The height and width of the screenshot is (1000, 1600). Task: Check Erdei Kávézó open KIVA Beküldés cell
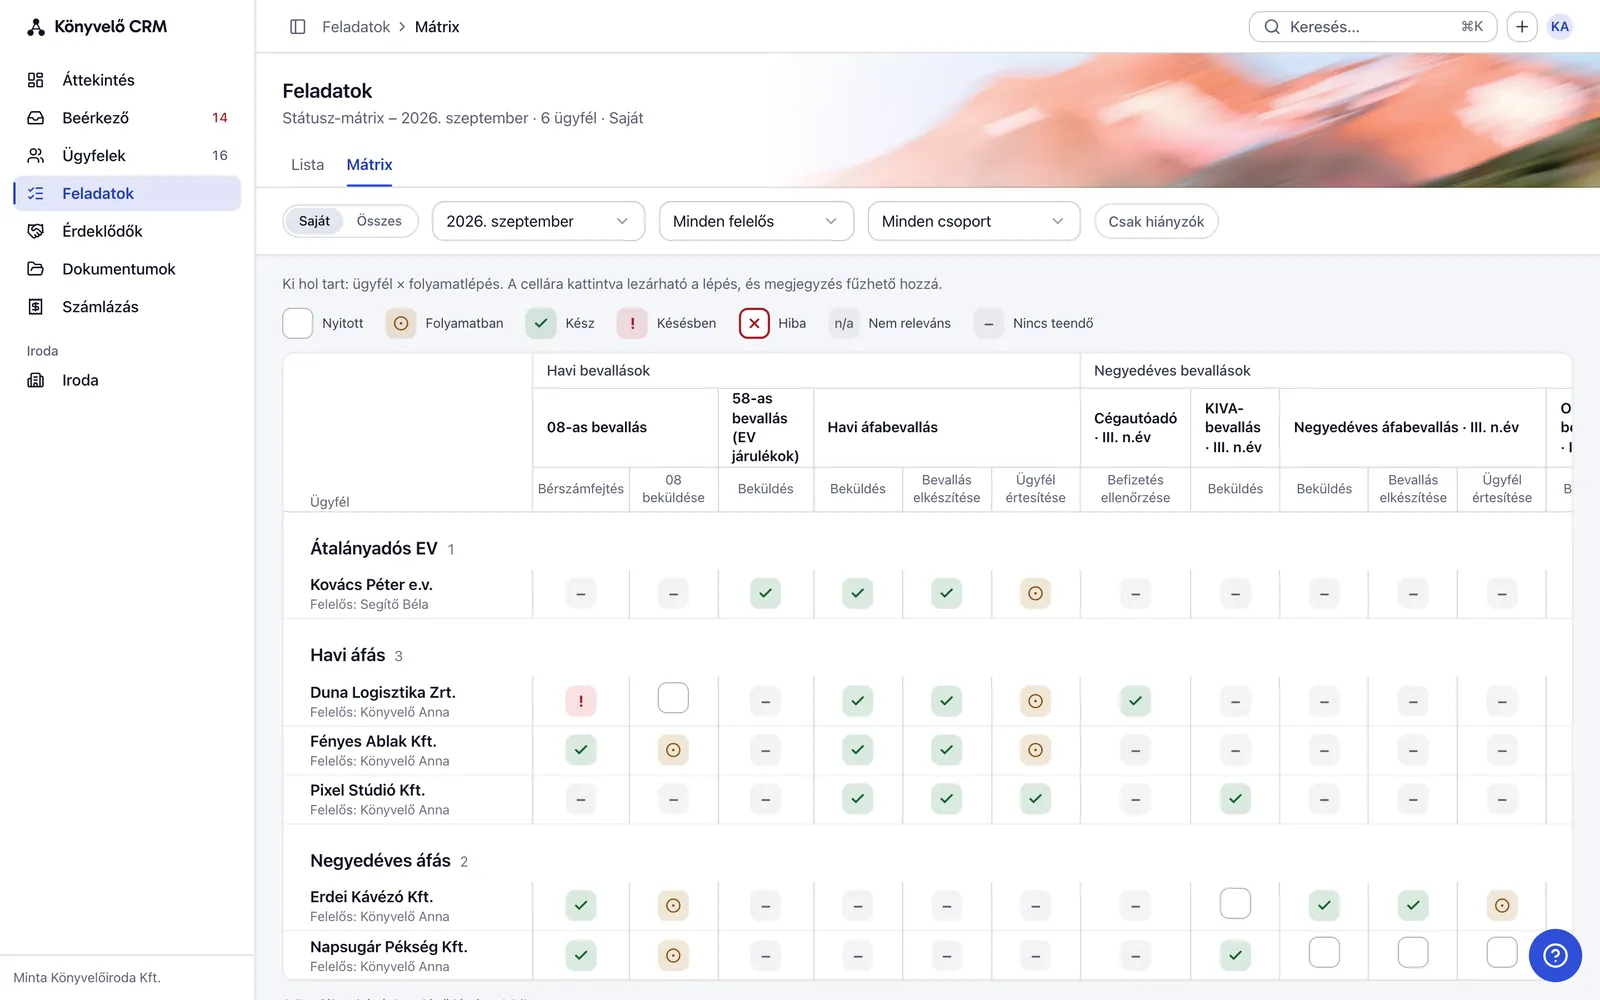pyautogui.click(x=1235, y=903)
